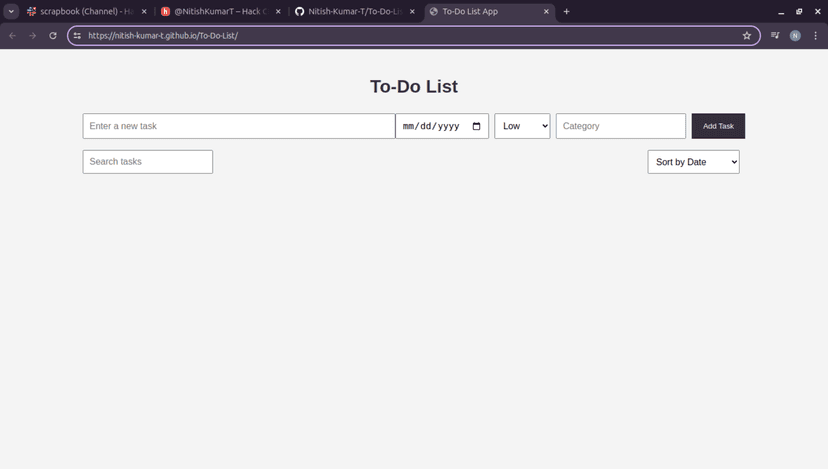Focus the Category input field
The width and height of the screenshot is (828, 469).
(620, 126)
